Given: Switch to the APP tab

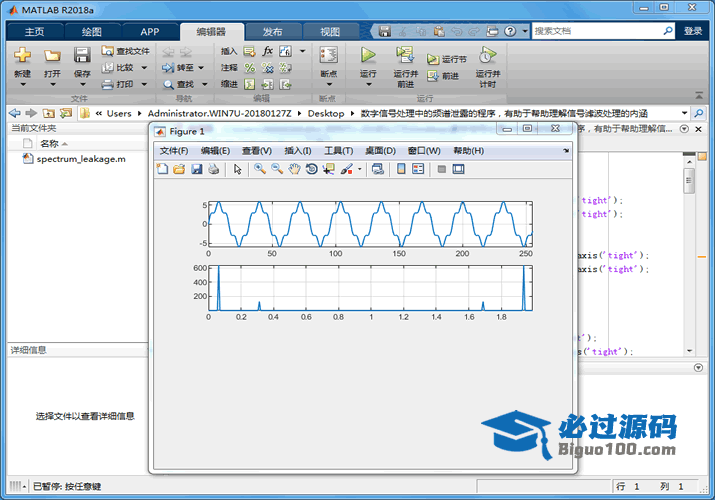Looking at the screenshot, I should click(x=150, y=31).
